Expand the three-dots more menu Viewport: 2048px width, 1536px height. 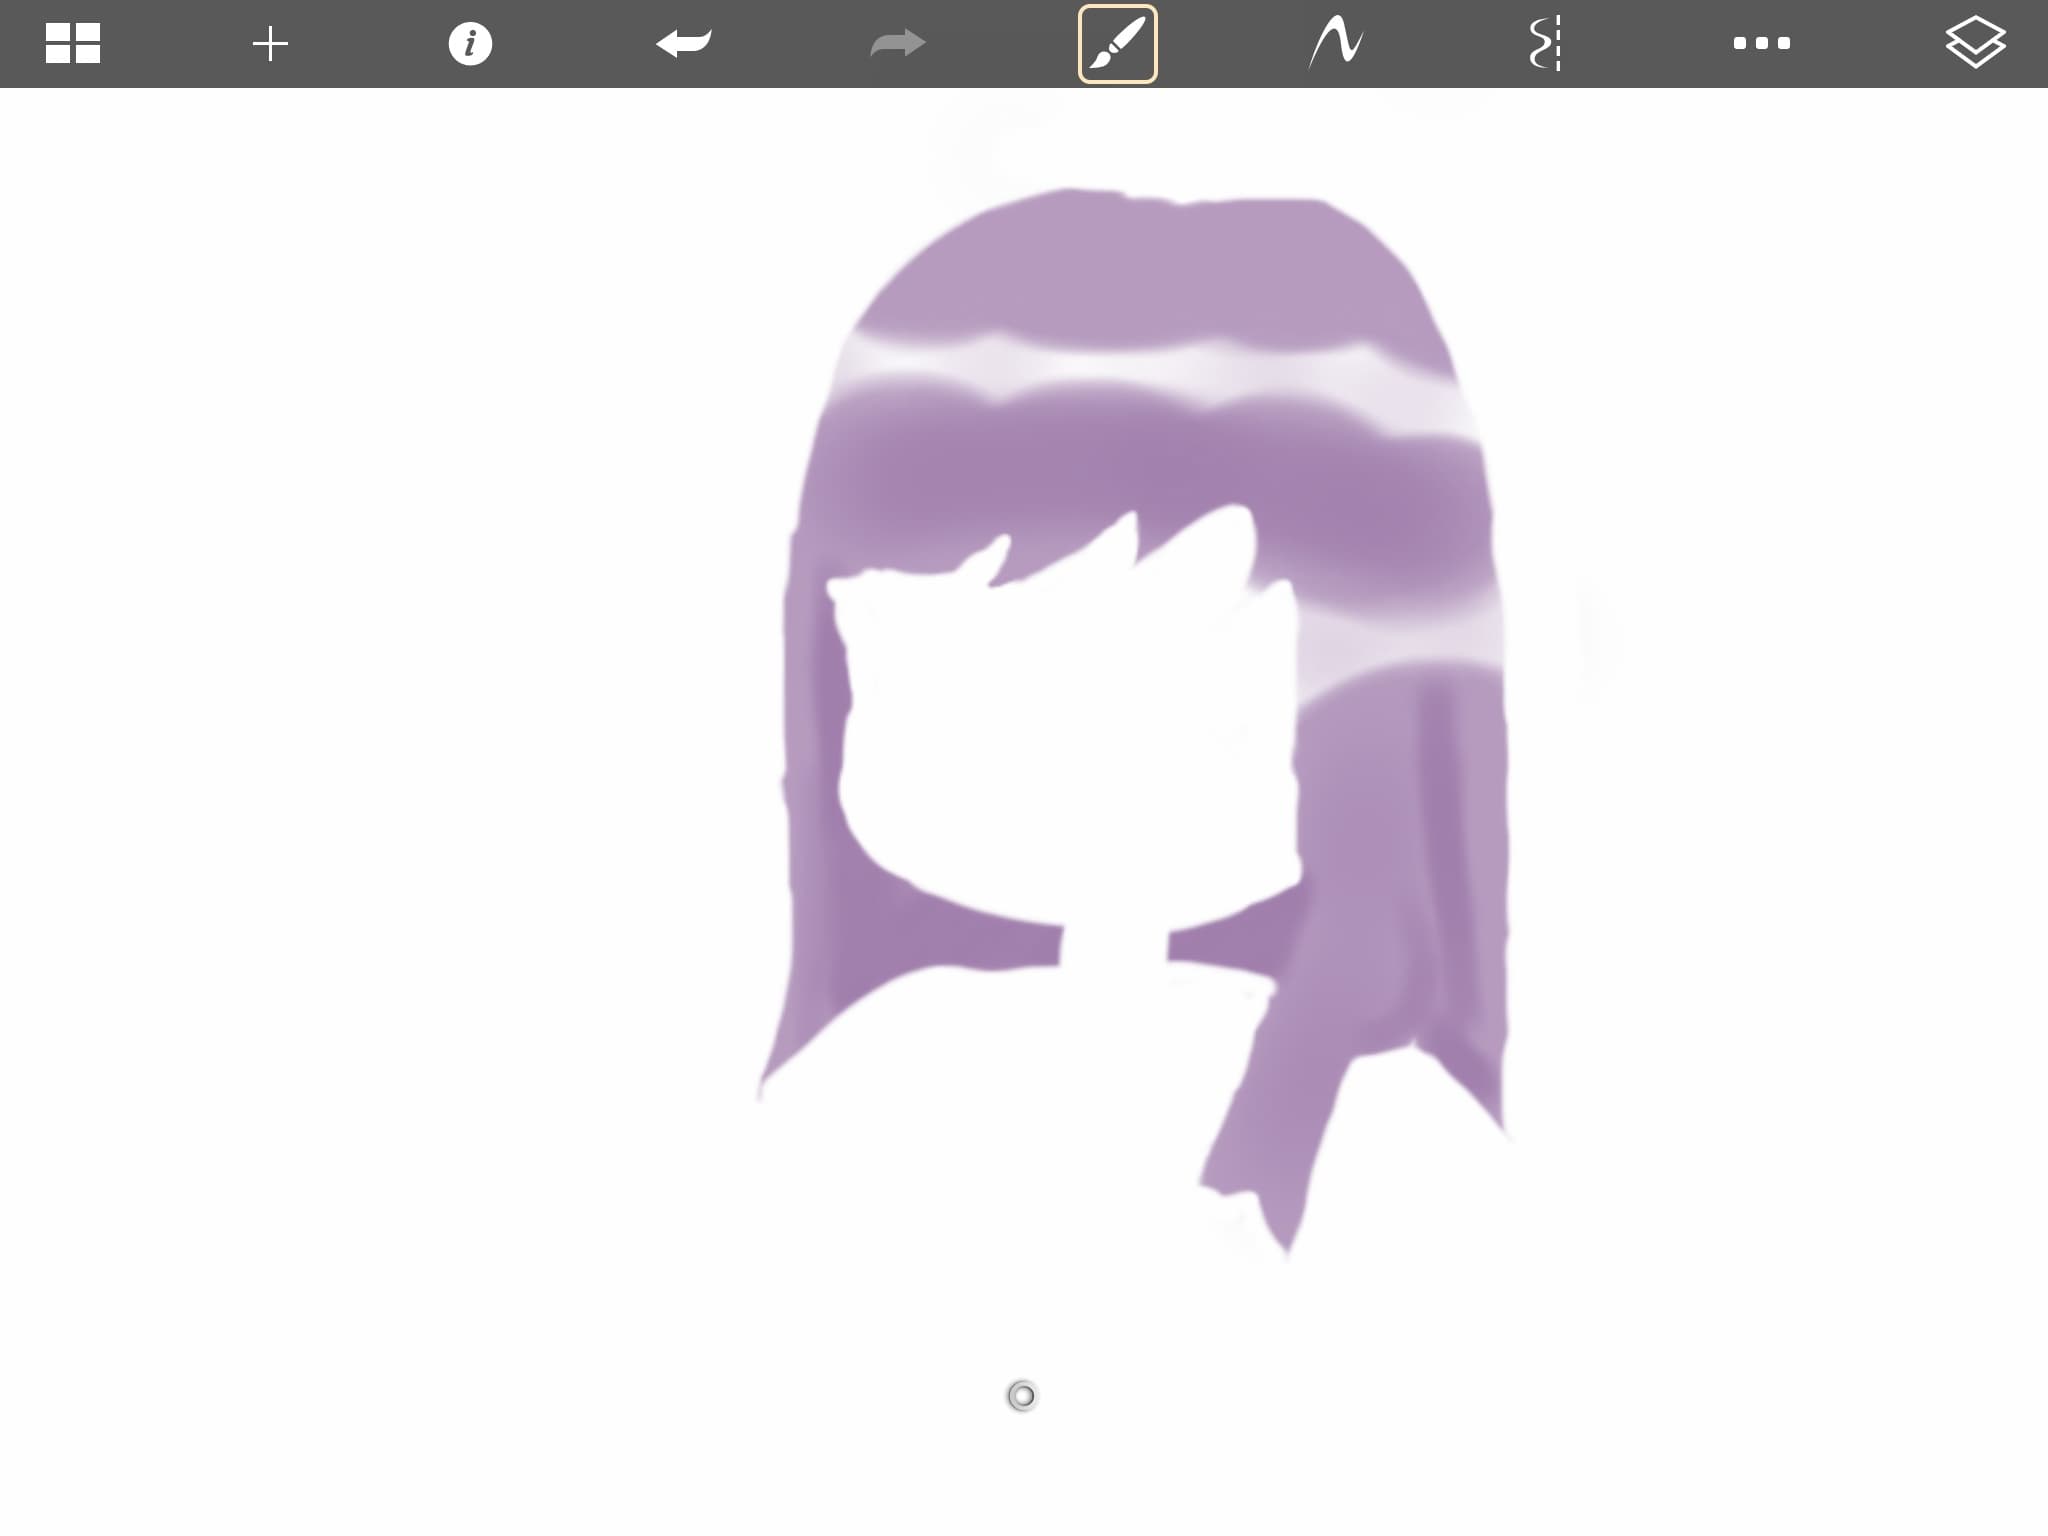click(1761, 43)
